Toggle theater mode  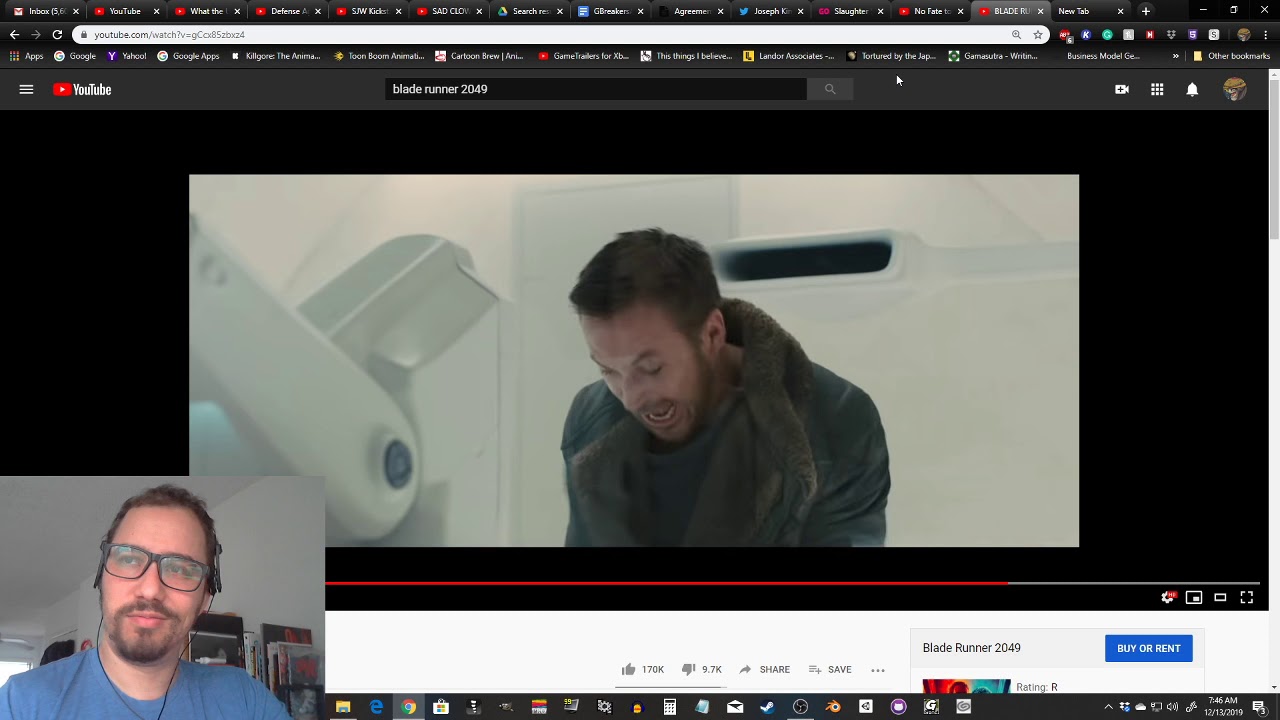coord(1220,597)
